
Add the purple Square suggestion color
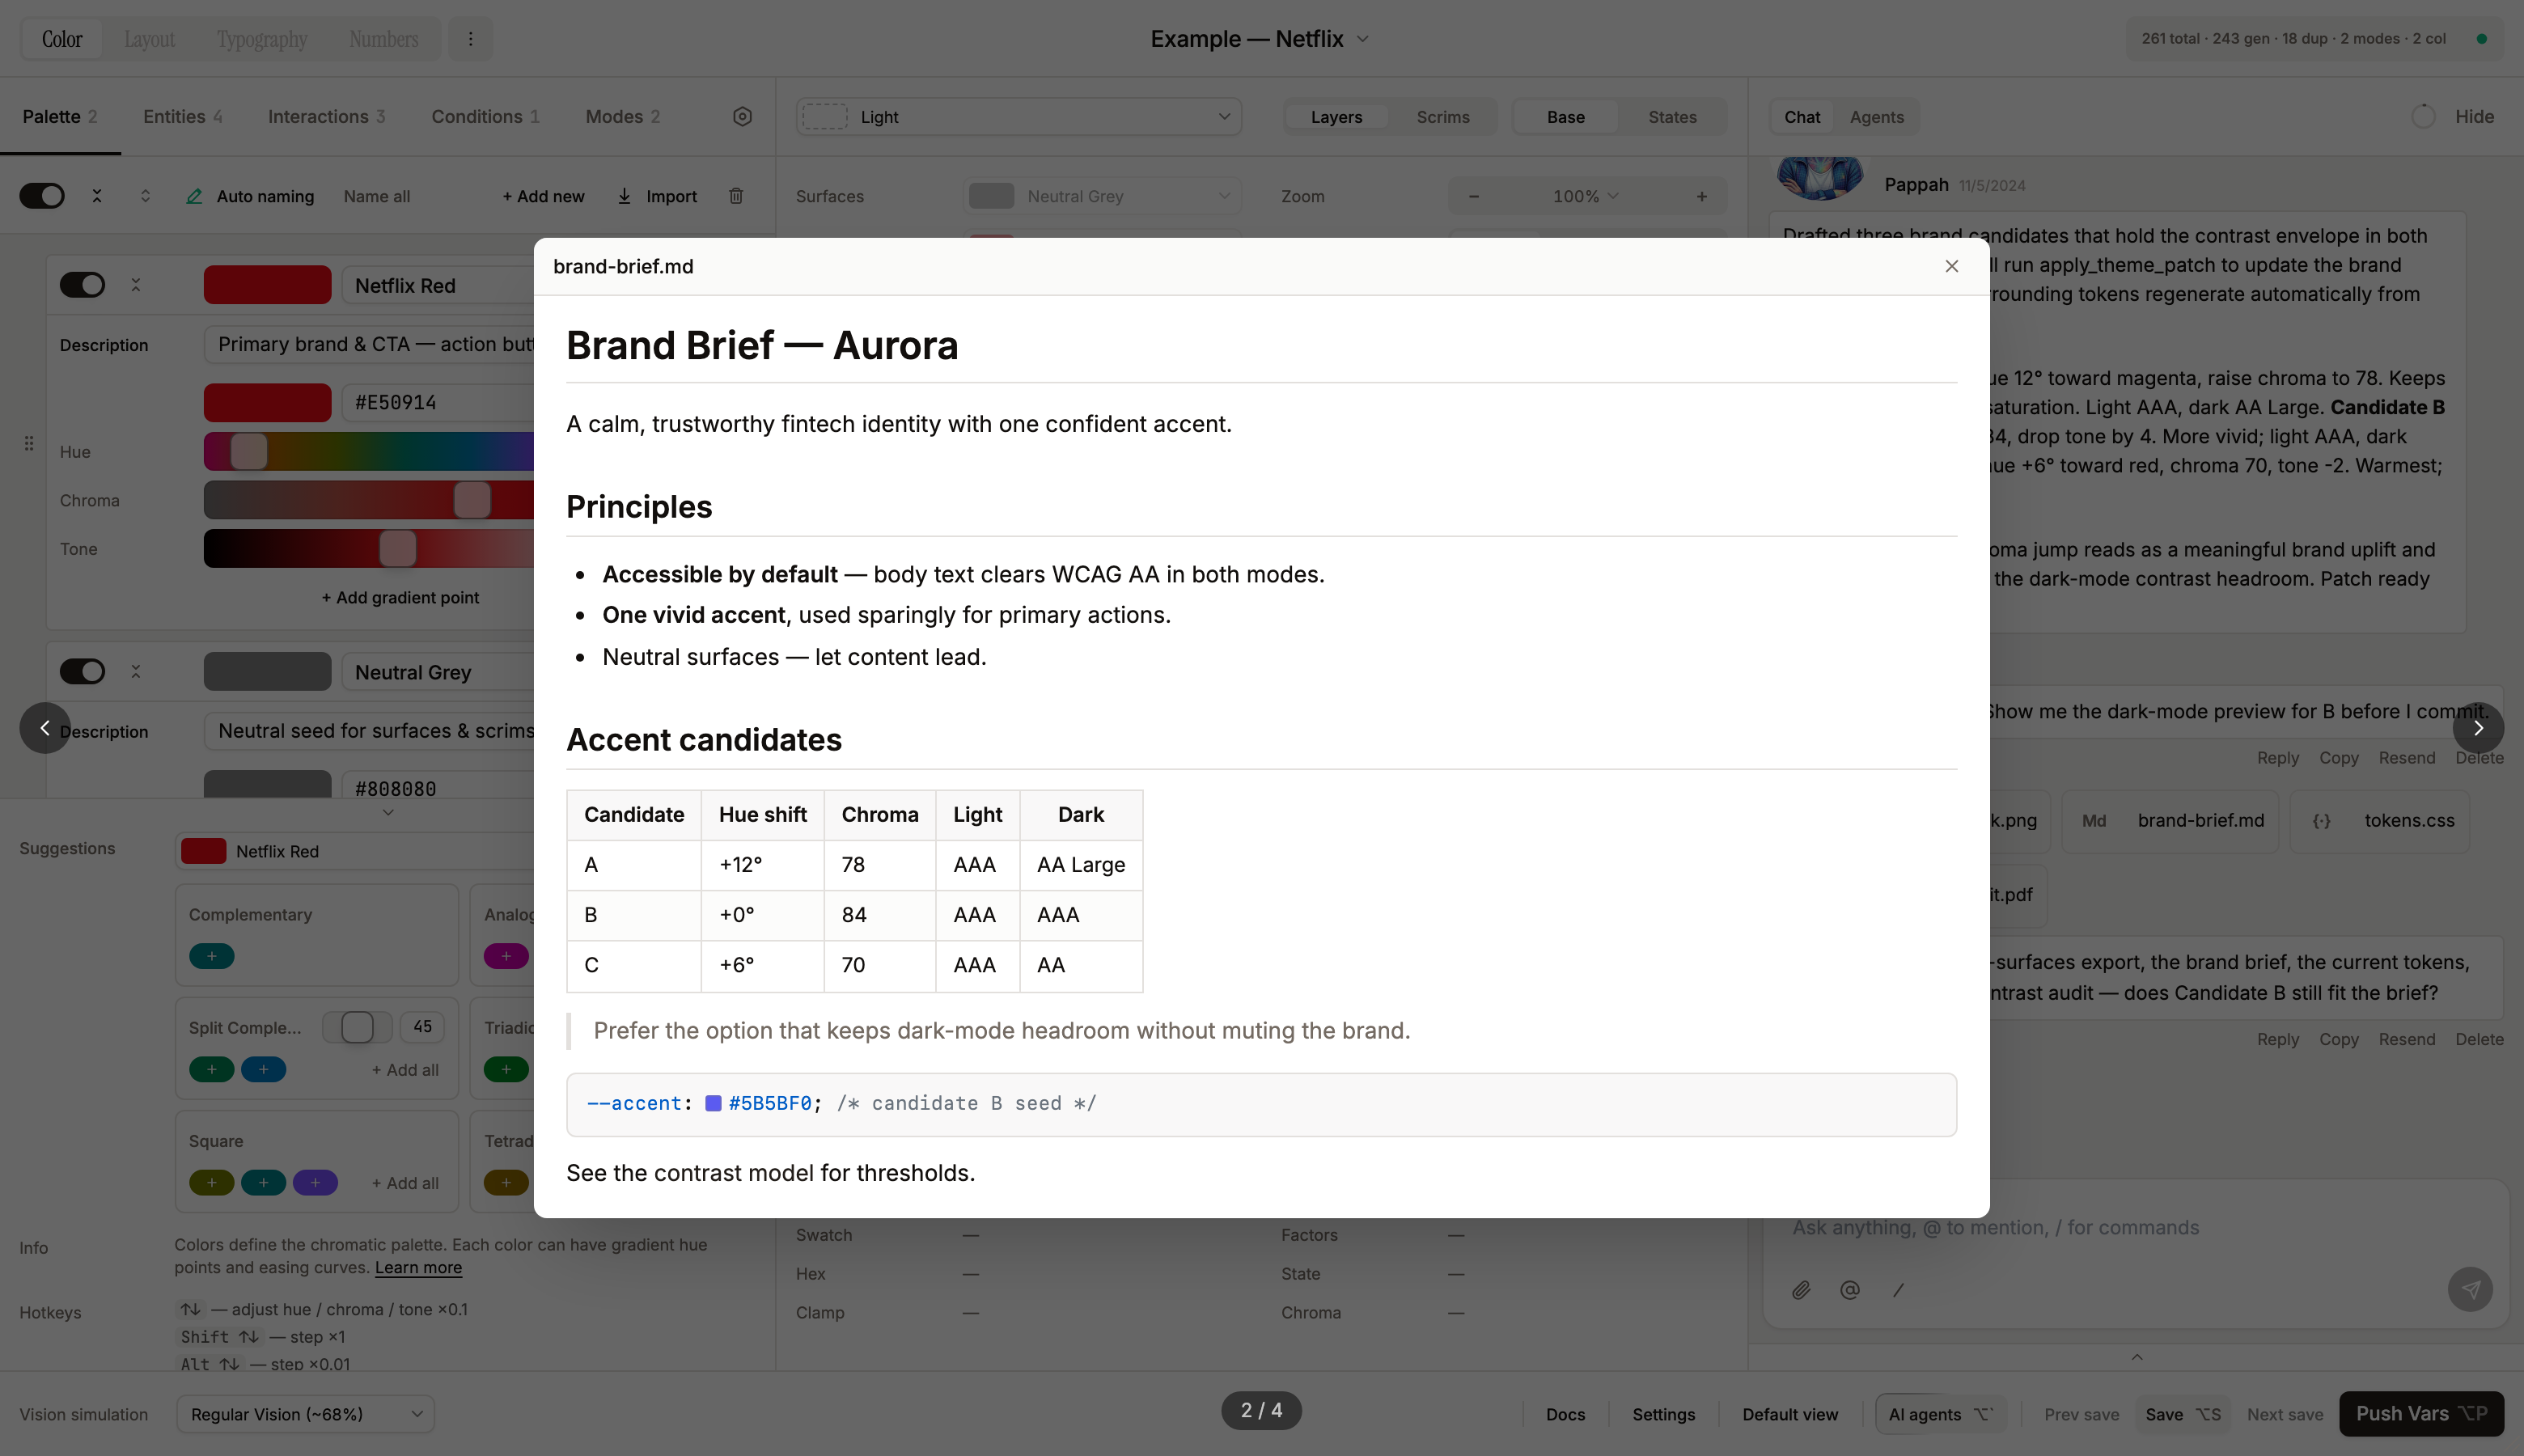[315, 1183]
